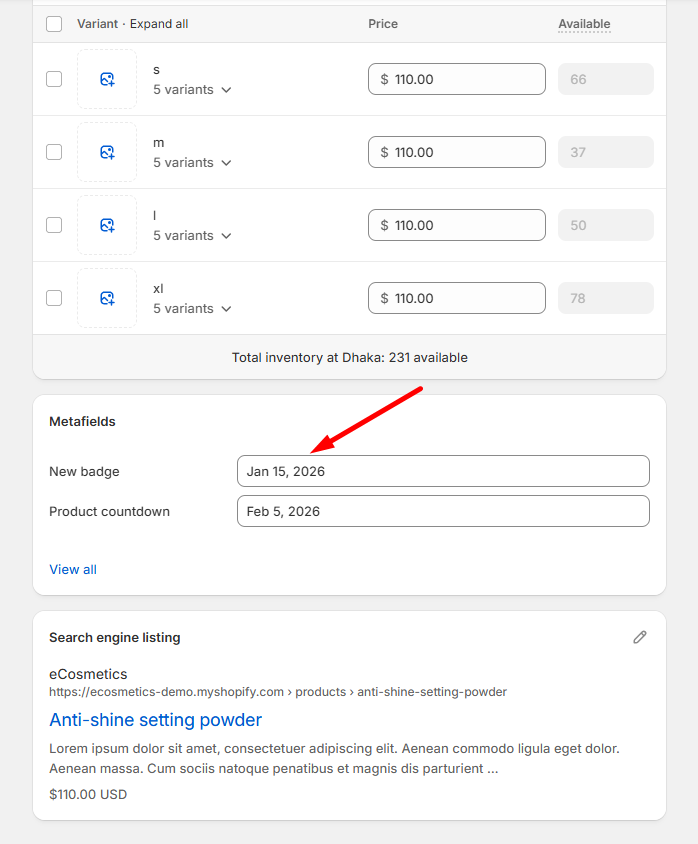Image resolution: width=698 pixels, height=844 pixels.
Task: Check the l variant checkbox
Action: pos(54,225)
